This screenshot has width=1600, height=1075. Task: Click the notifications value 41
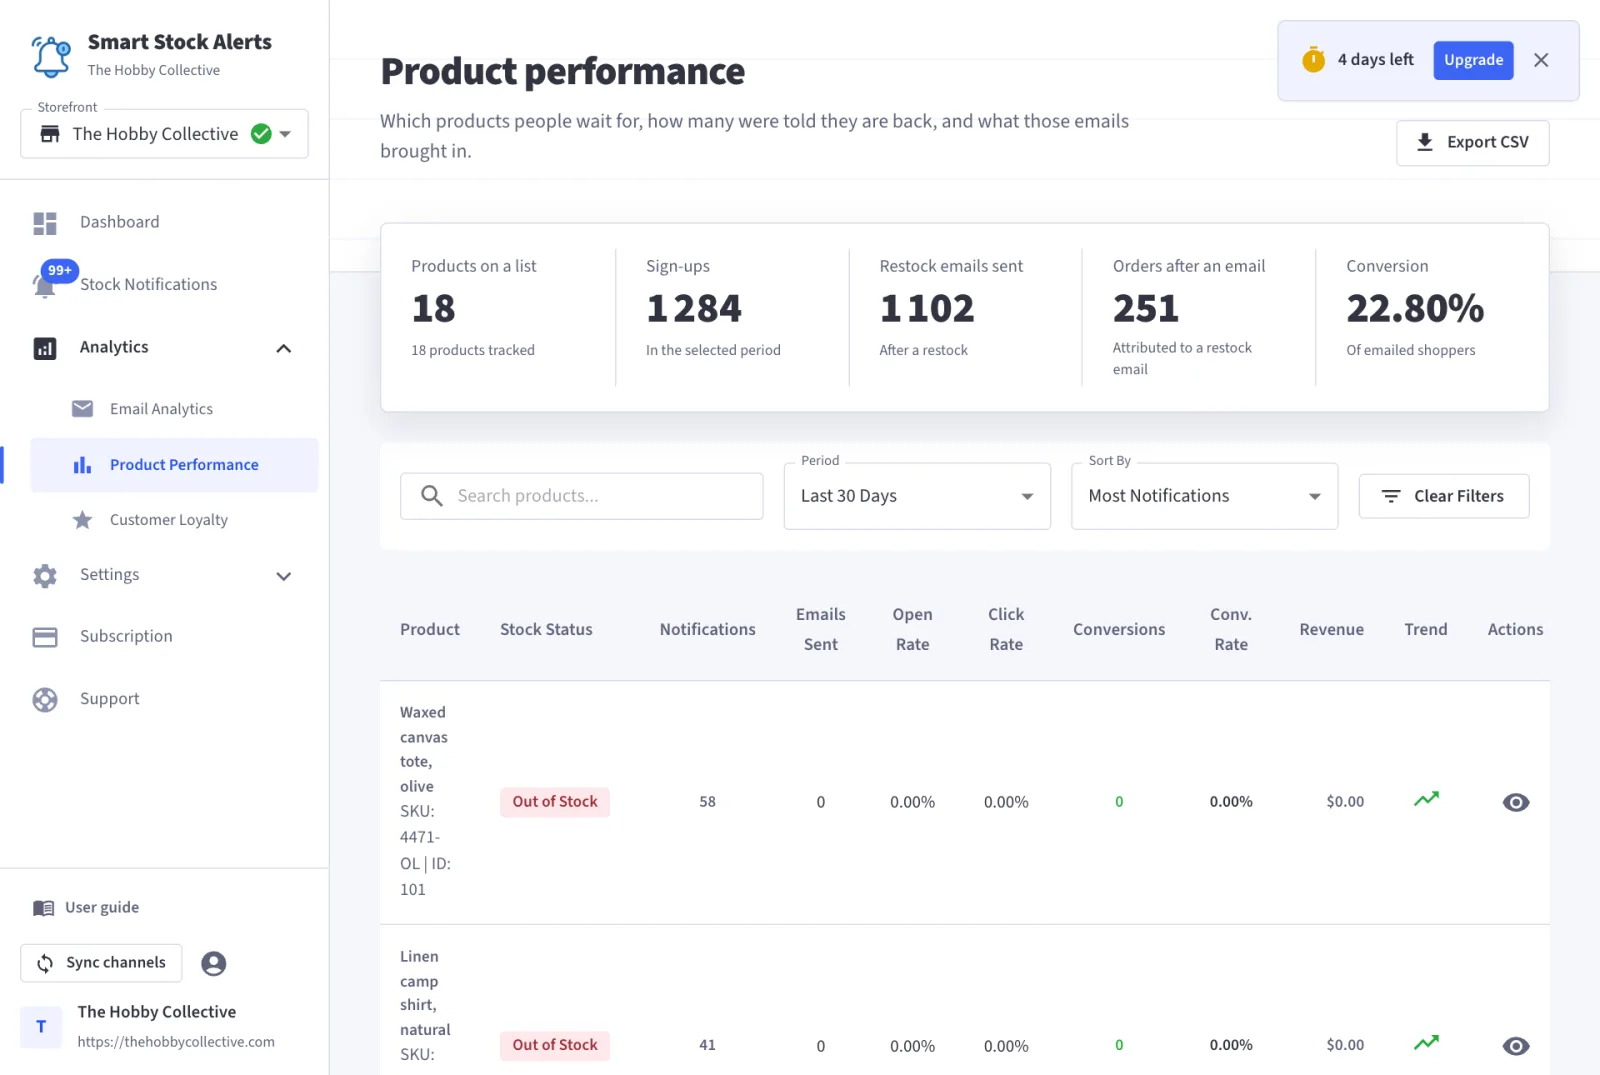pos(707,1045)
